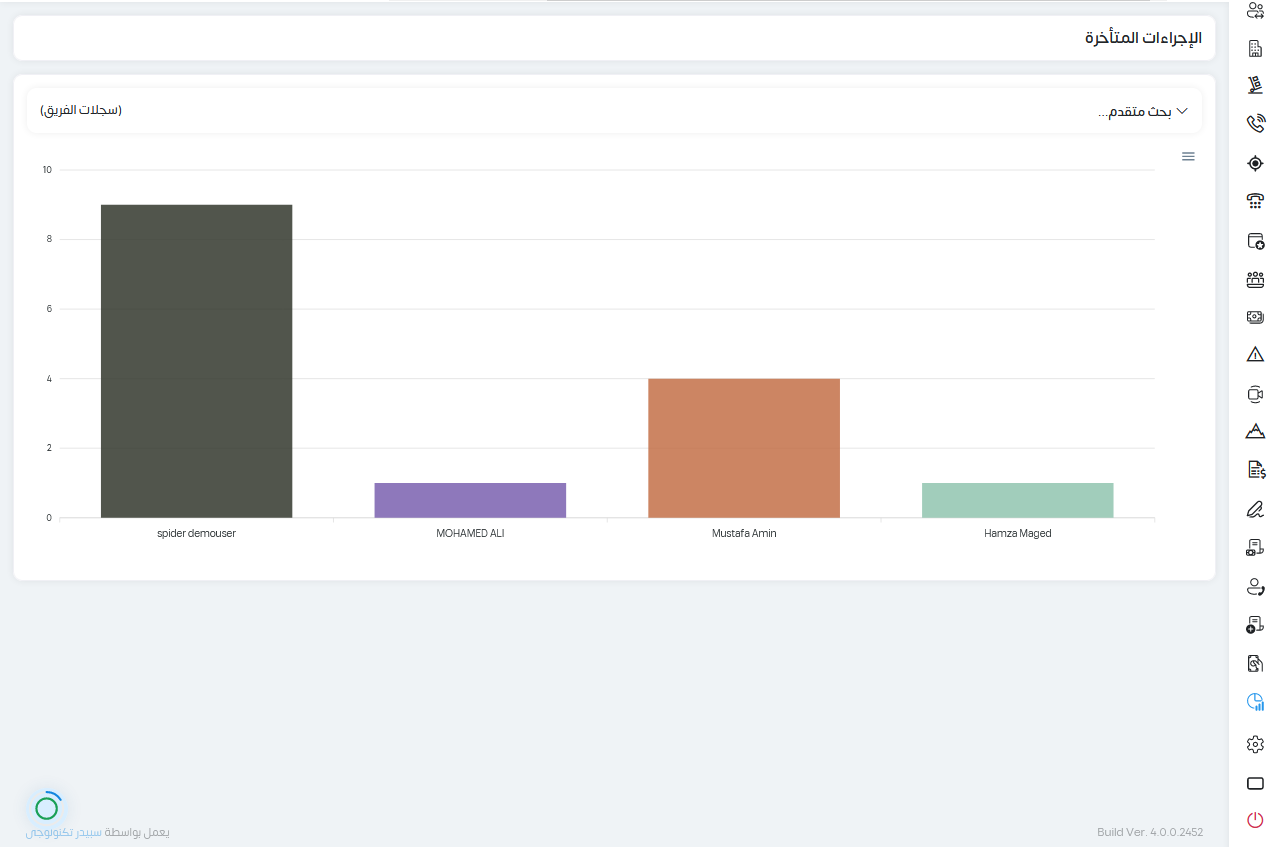Viewport: 1274px width, 847px height.
Task: Click the (سجلات الفريق) team records label
Action: pyautogui.click(x=81, y=110)
